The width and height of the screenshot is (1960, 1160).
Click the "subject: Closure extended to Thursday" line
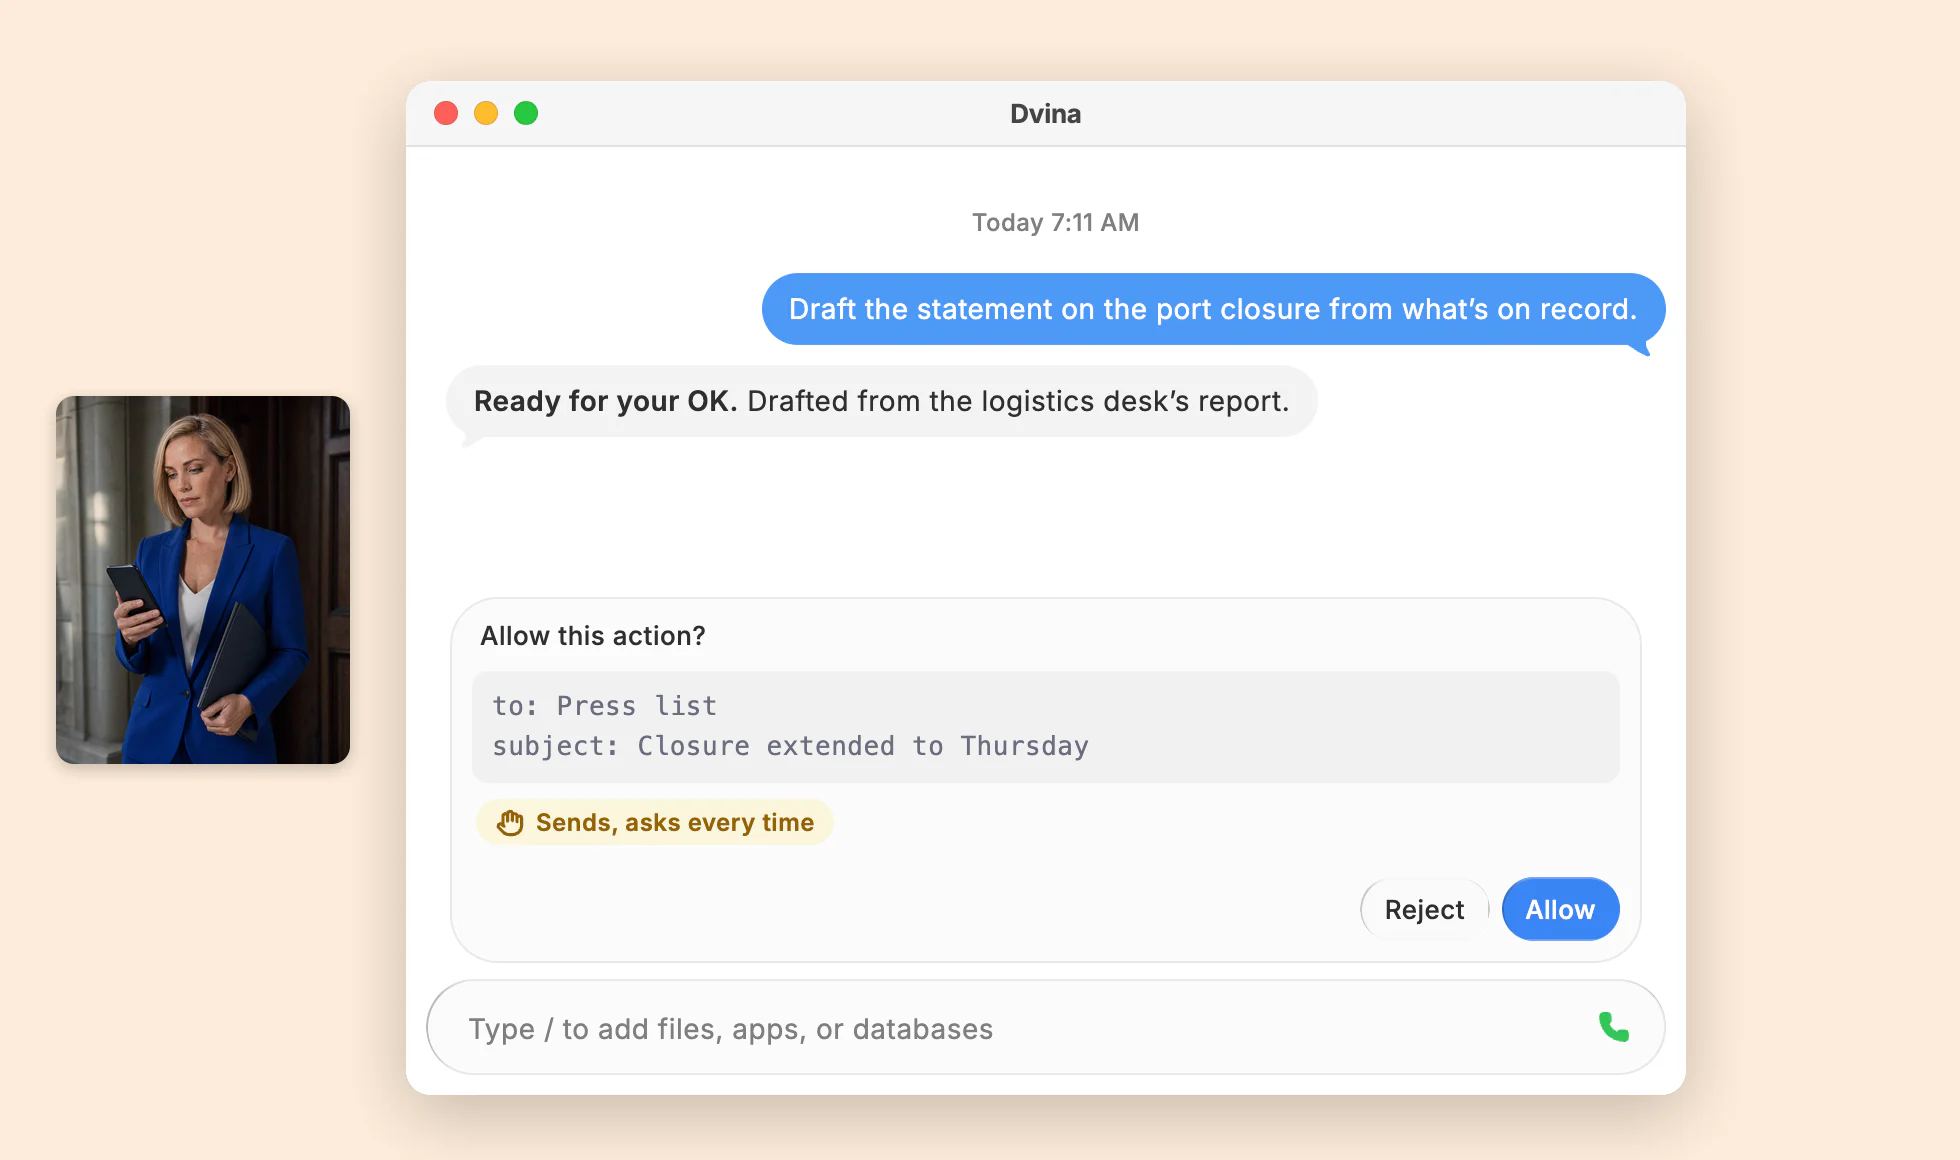[x=790, y=746]
